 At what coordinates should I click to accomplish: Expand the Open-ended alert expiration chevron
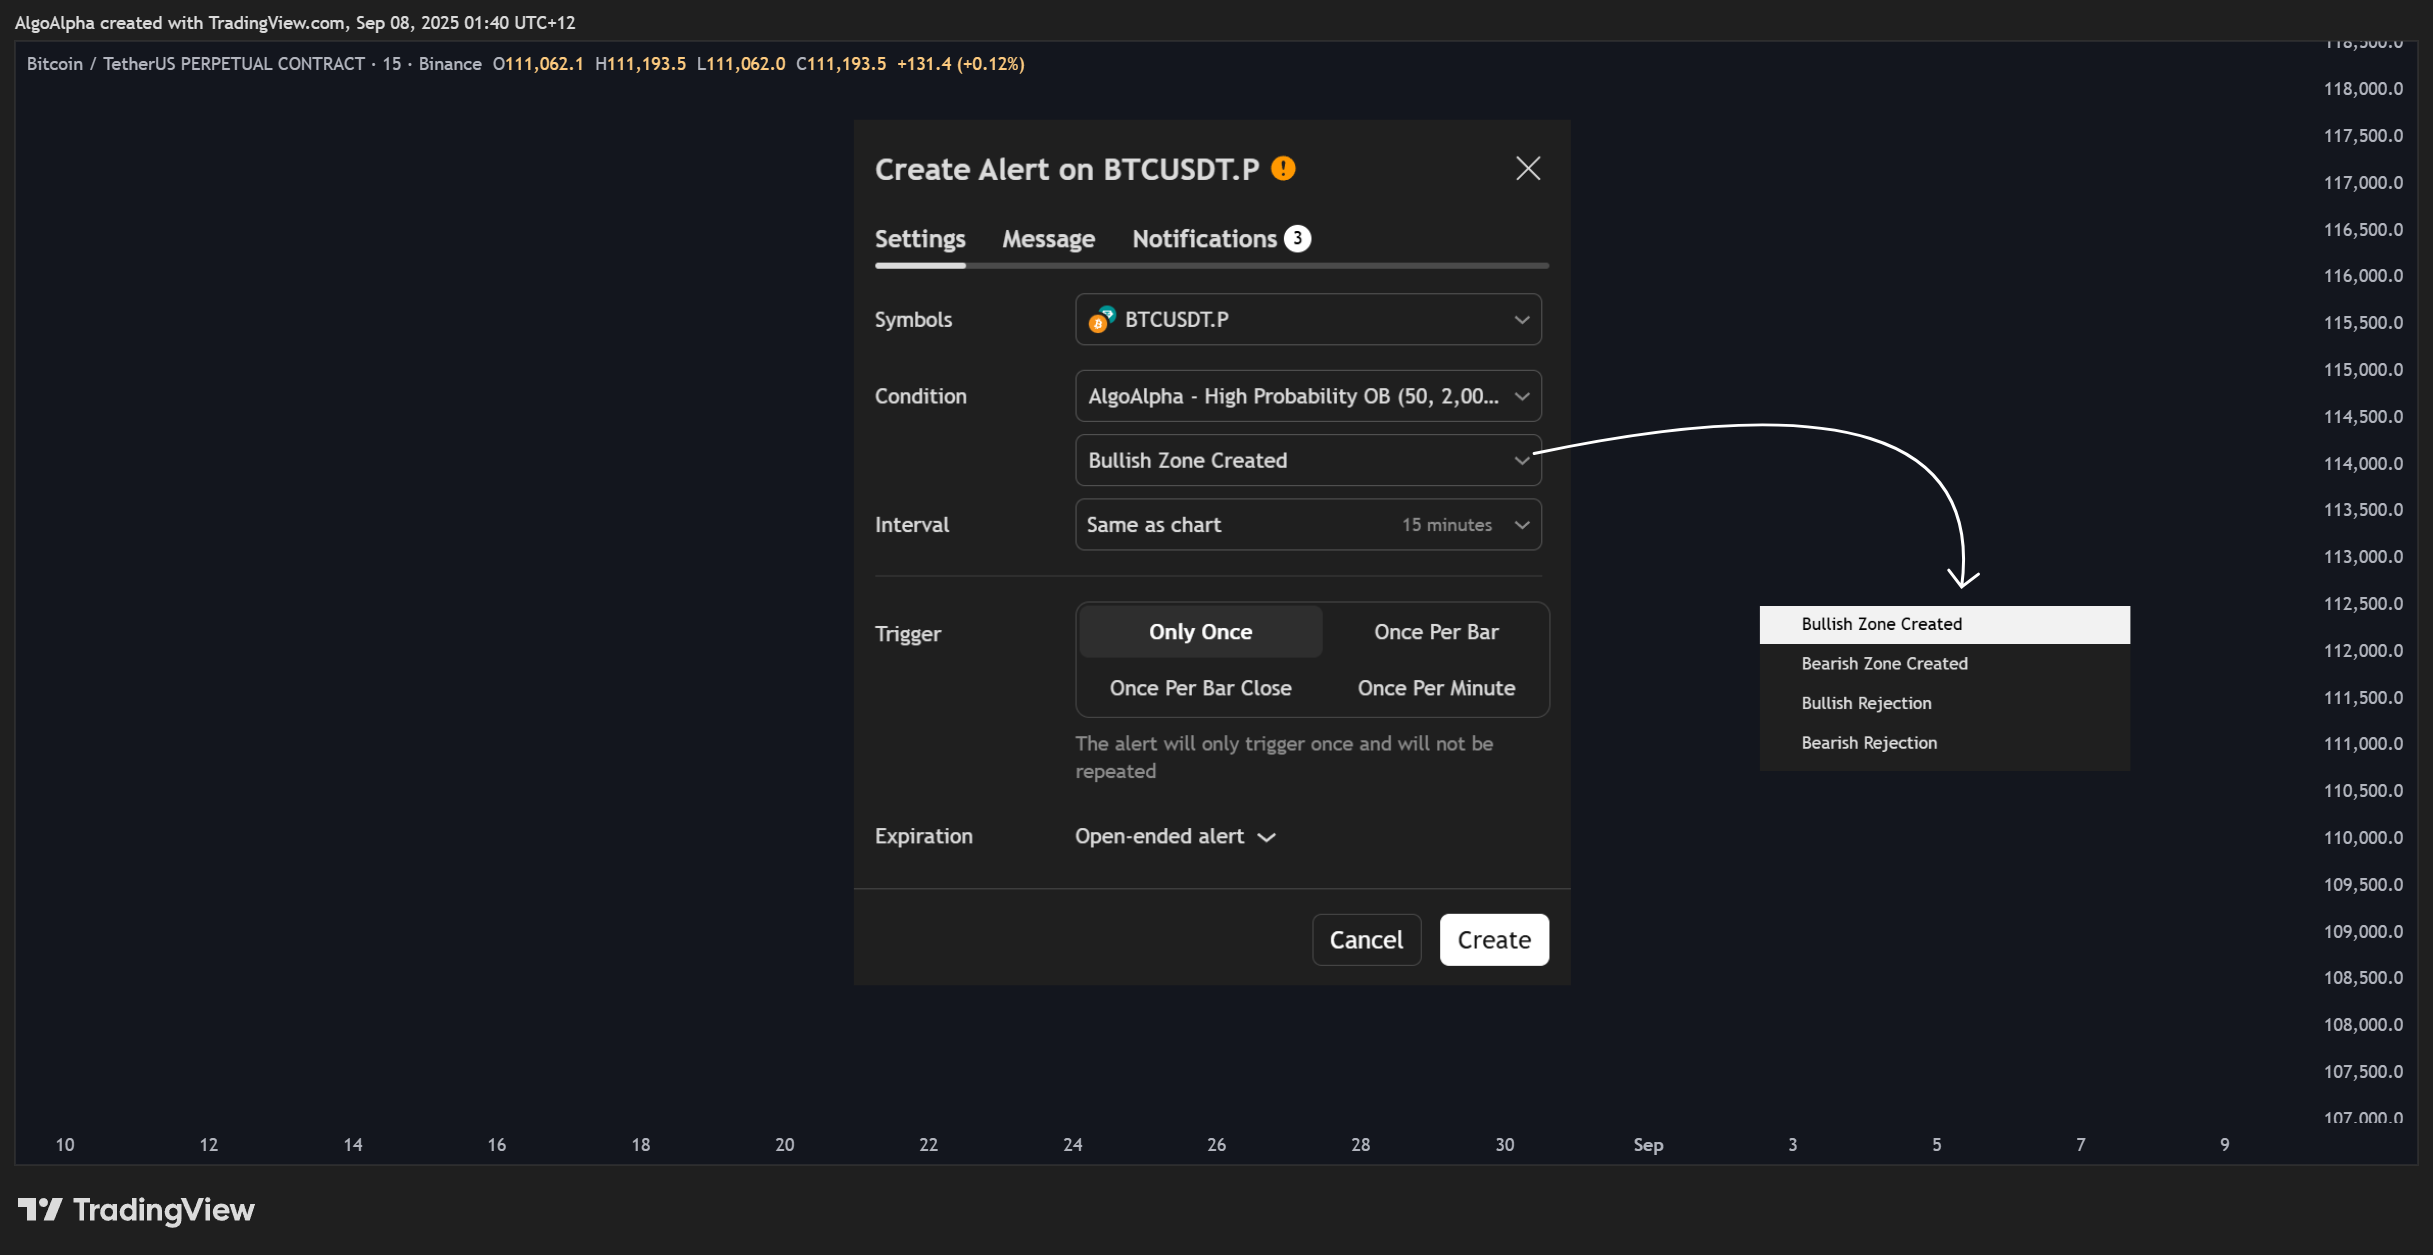click(x=1266, y=837)
